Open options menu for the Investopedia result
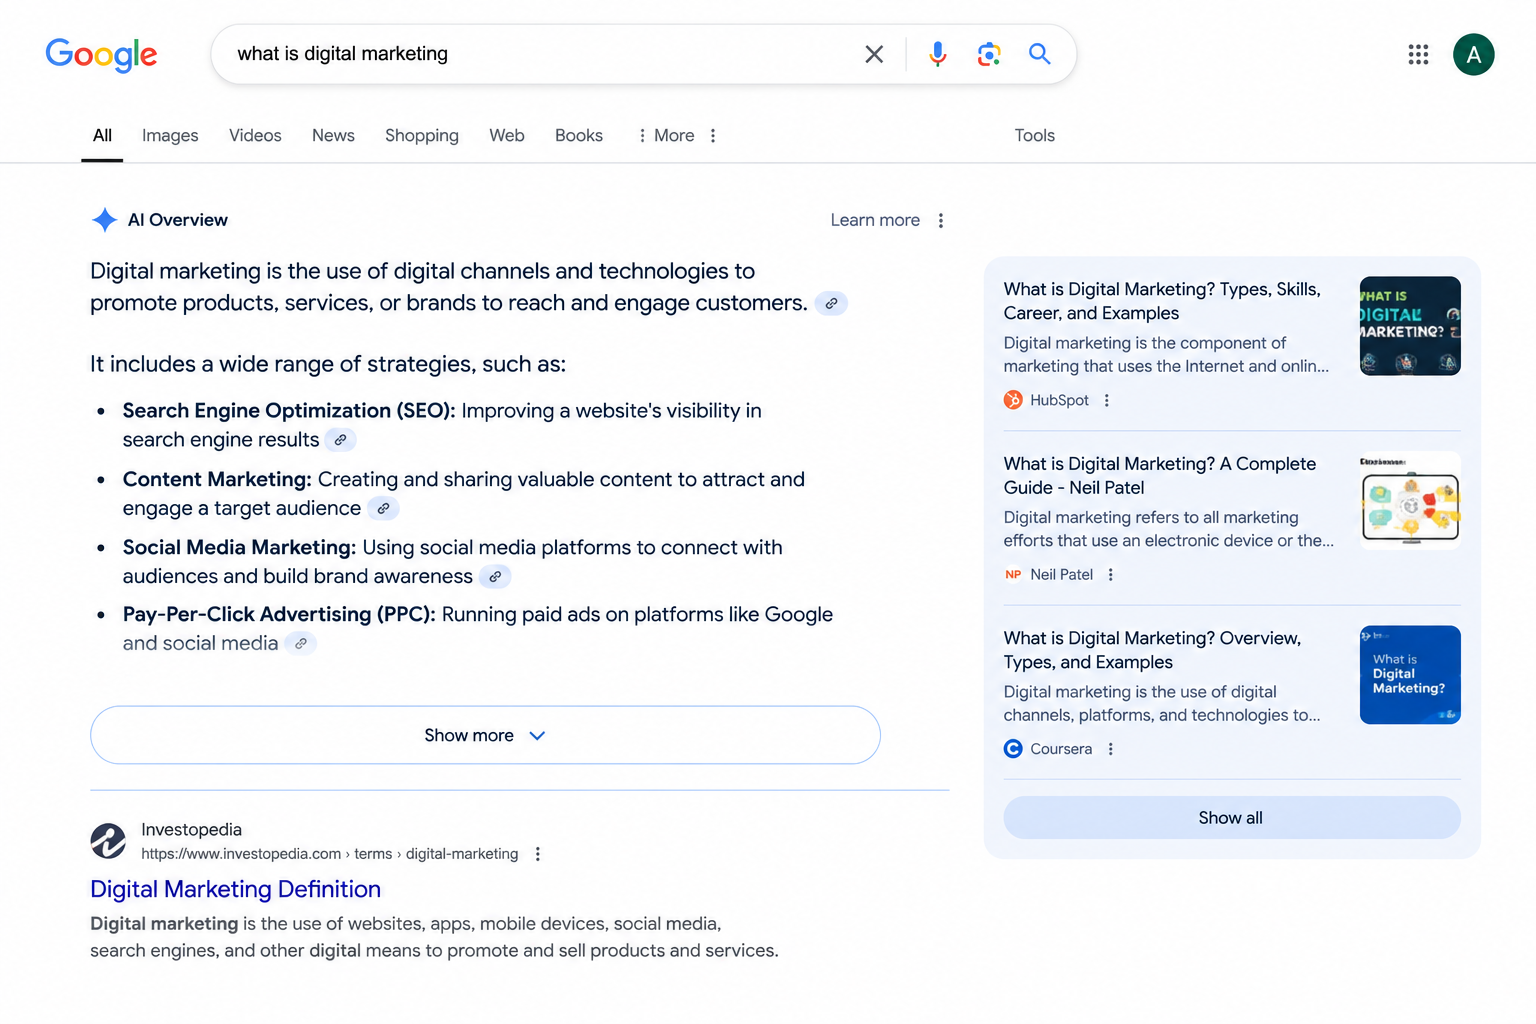1536x1024 pixels. (538, 854)
